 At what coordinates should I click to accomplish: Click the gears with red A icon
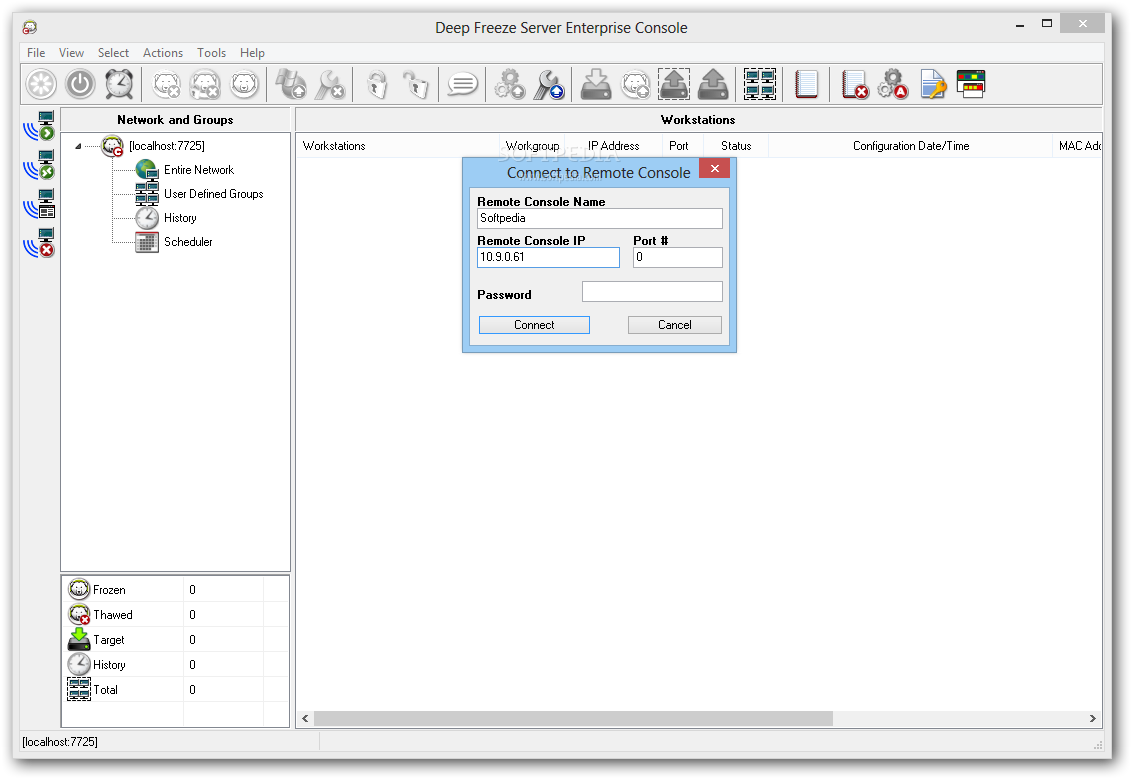tap(893, 84)
